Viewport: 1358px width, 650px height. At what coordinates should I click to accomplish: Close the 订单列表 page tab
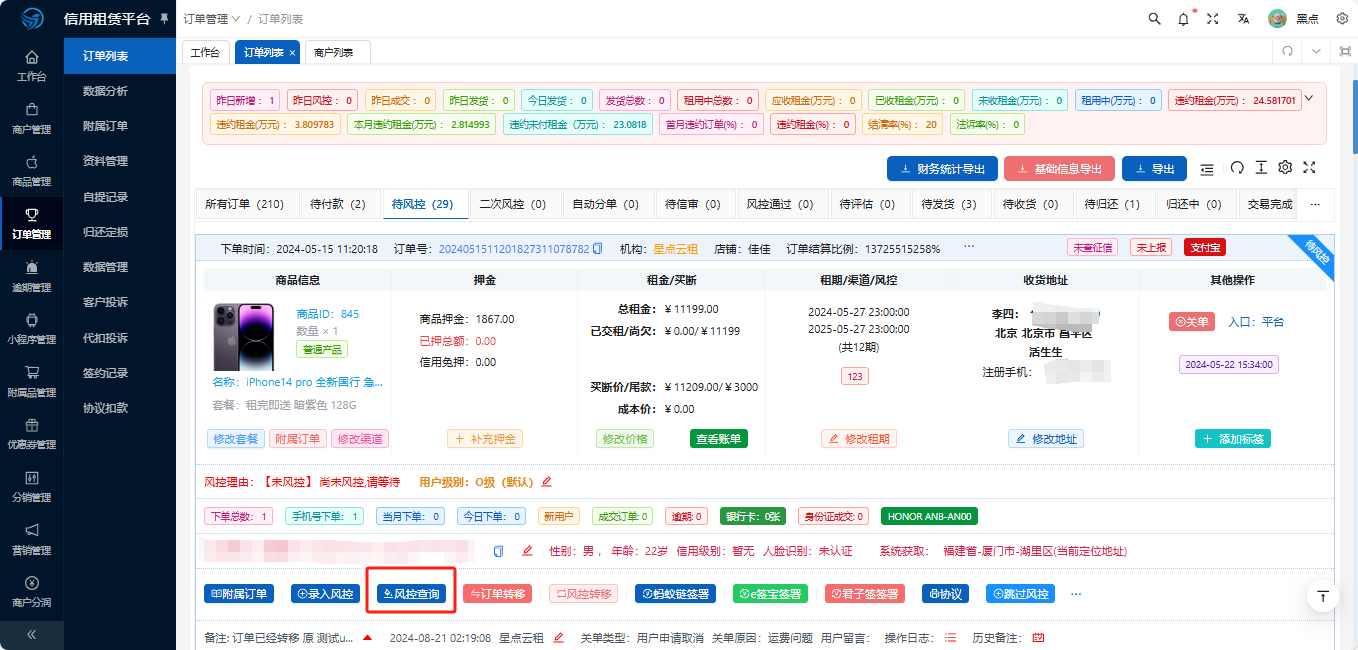(x=292, y=52)
